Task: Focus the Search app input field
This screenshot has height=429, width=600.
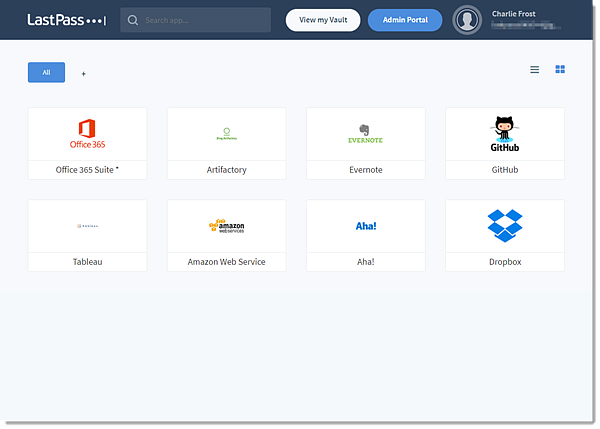Action: 195,20
